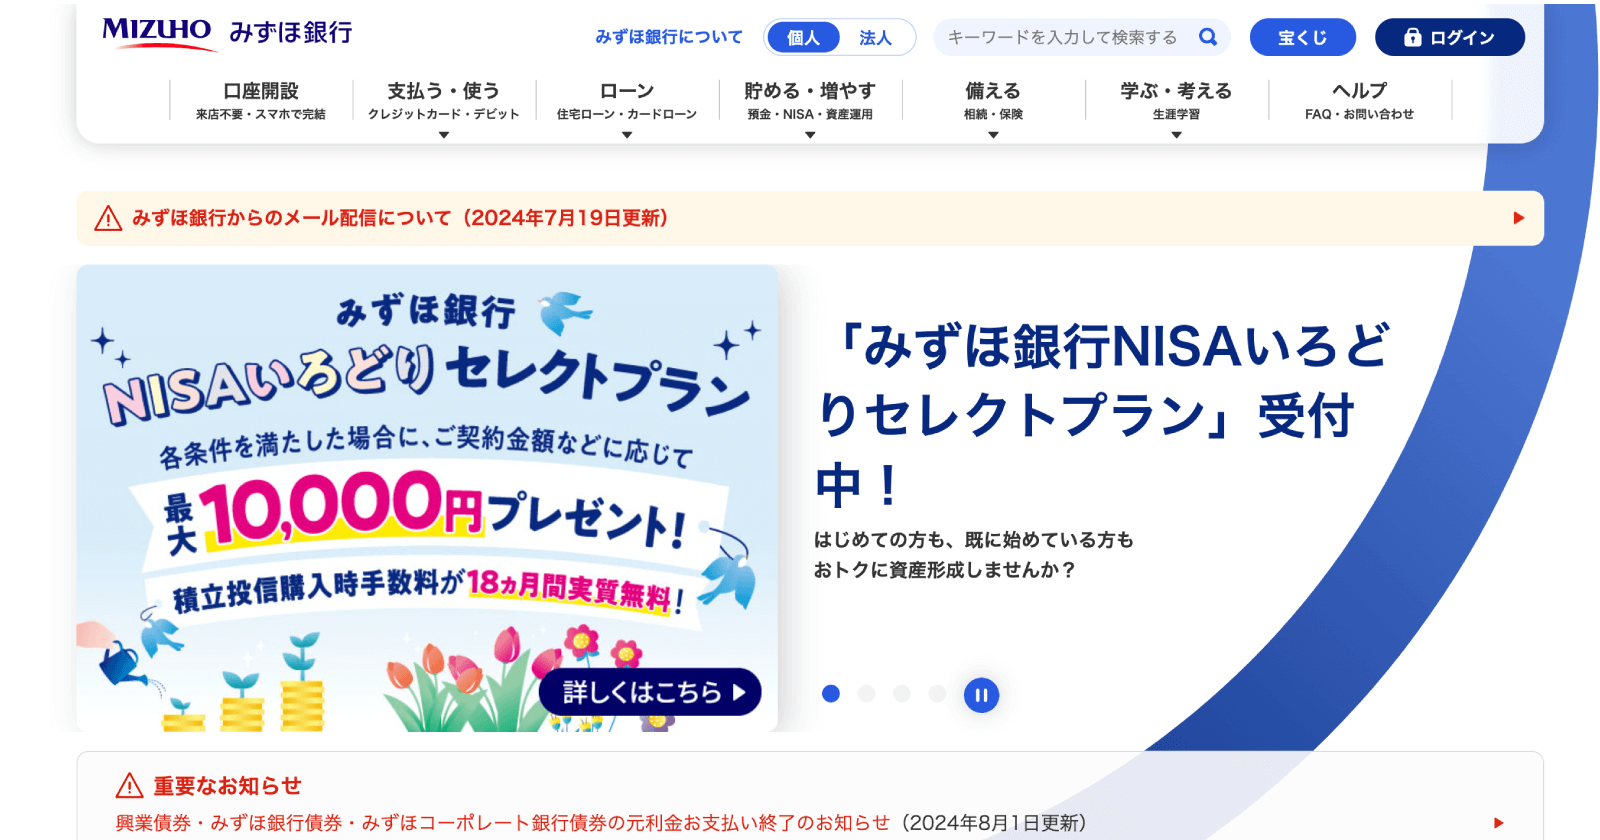Pause the banner carousel
Image resolution: width=1600 pixels, height=840 pixels.
point(981,695)
